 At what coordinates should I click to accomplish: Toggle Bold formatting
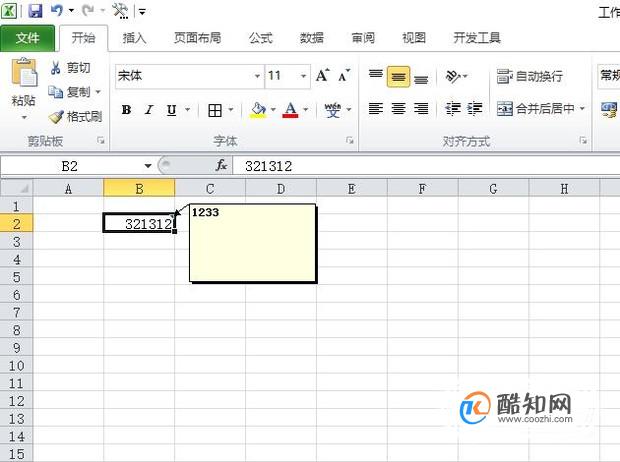[x=126, y=110]
